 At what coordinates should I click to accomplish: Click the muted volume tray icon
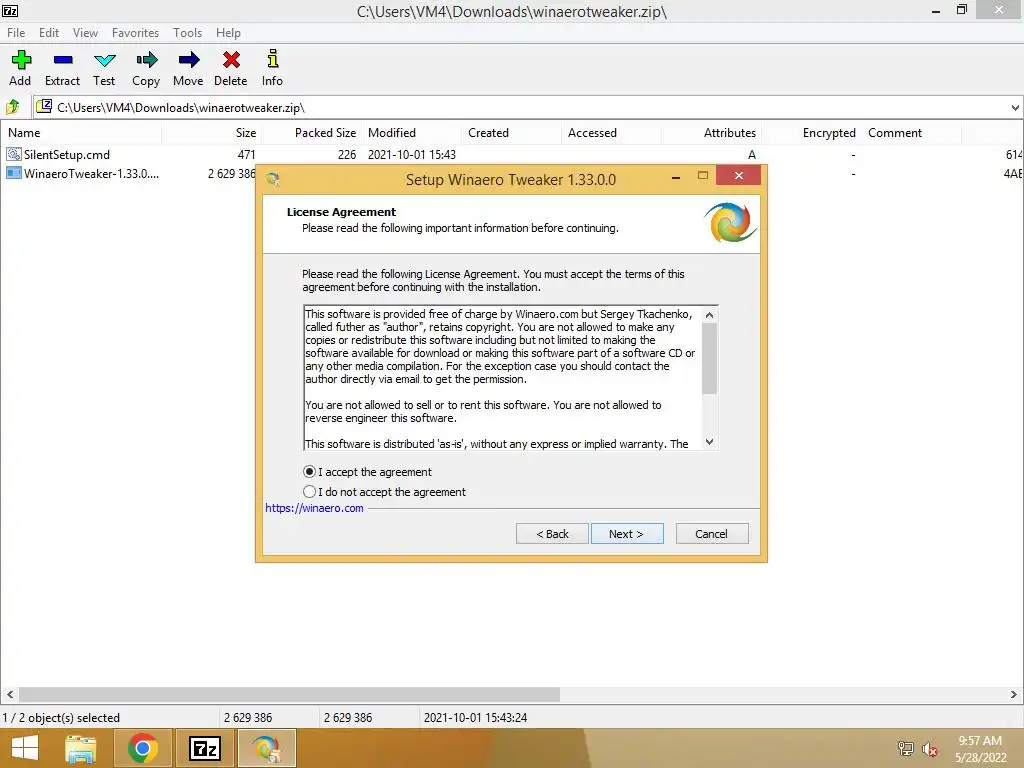click(x=930, y=749)
